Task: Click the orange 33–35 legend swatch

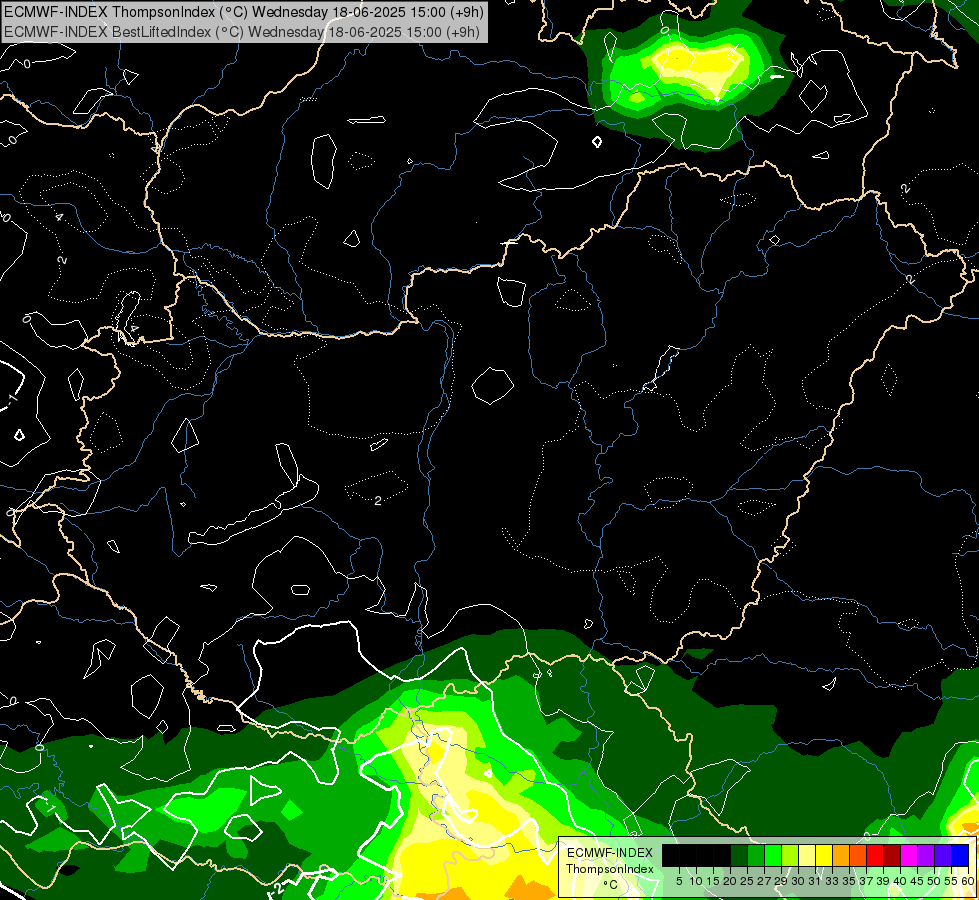Action: pos(840,855)
